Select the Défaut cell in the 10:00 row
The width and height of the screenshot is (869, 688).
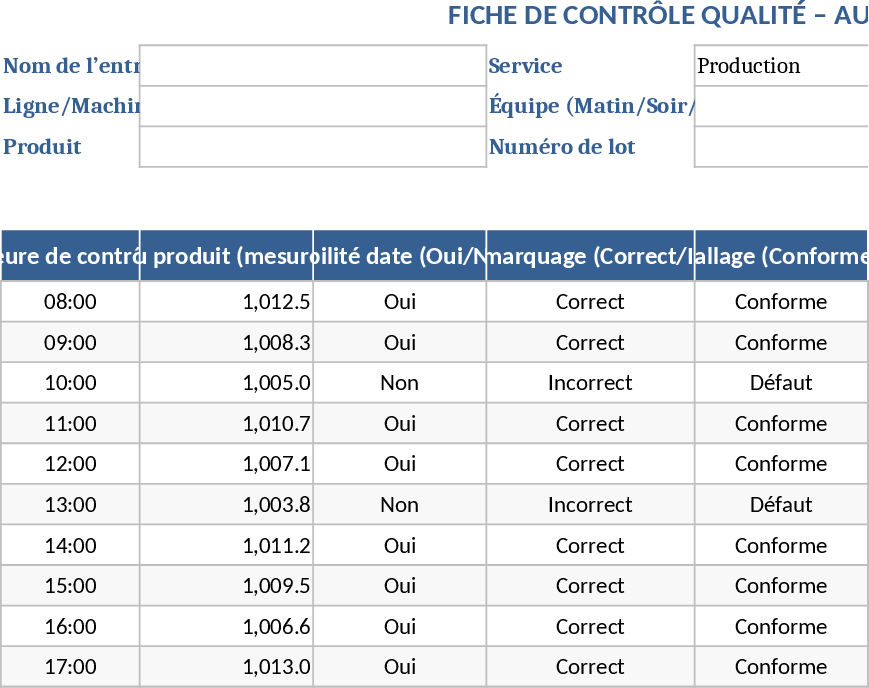pos(781,382)
